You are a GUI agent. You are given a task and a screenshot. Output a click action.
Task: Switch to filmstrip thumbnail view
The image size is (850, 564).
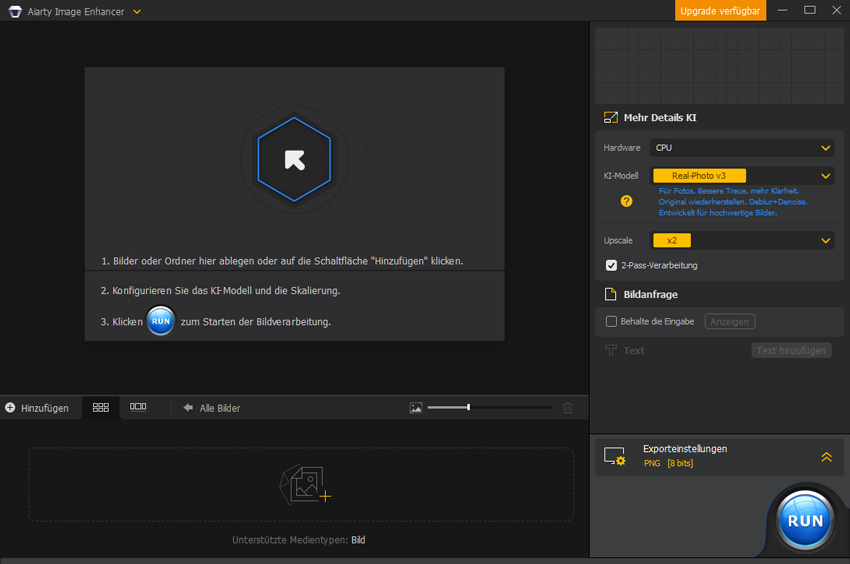pos(138,407)
